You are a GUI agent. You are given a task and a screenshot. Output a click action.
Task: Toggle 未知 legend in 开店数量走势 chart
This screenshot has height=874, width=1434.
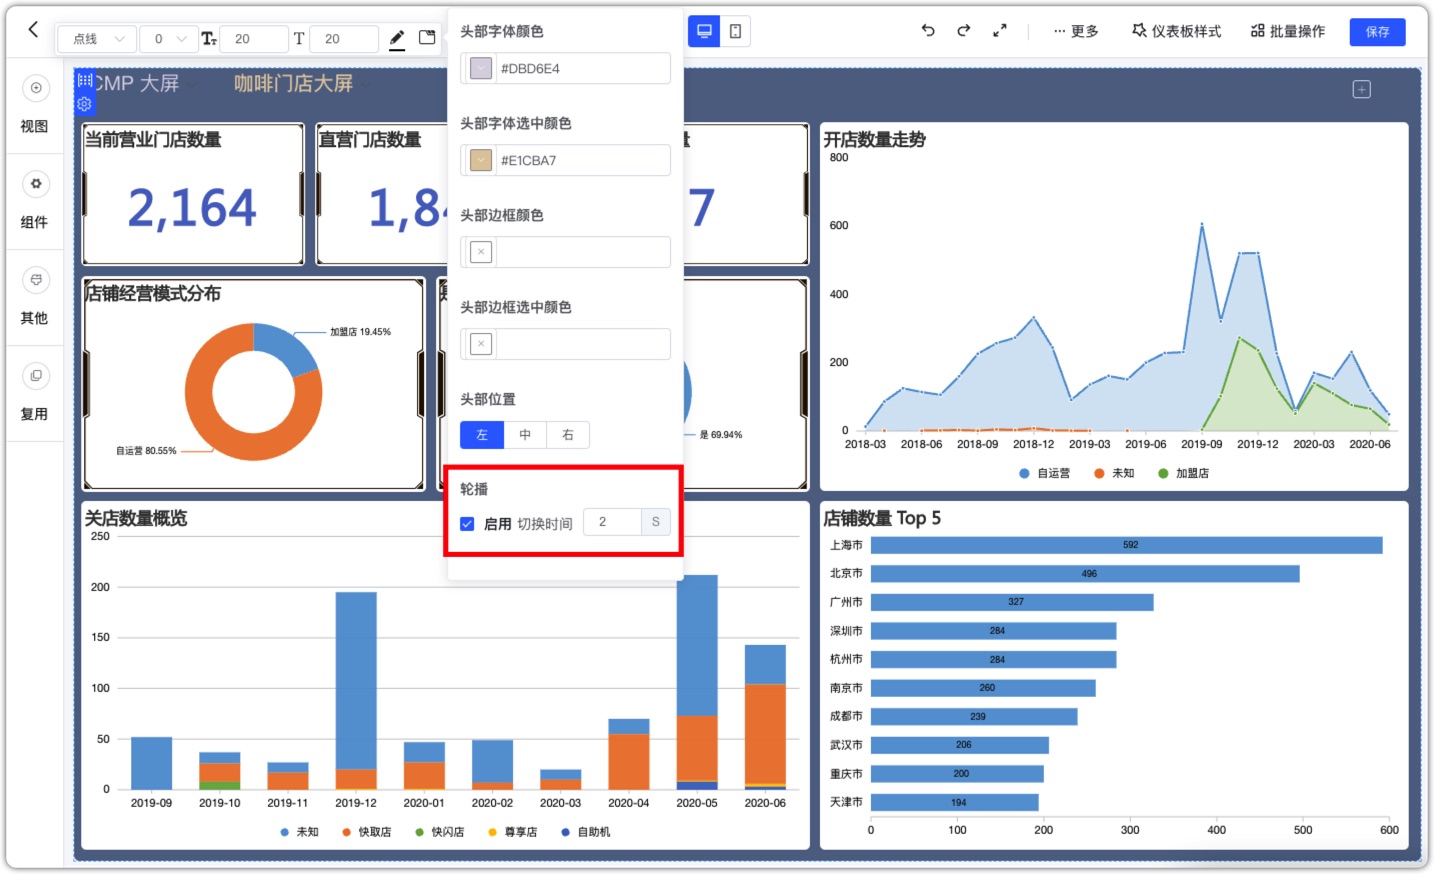click(1114, 473)
